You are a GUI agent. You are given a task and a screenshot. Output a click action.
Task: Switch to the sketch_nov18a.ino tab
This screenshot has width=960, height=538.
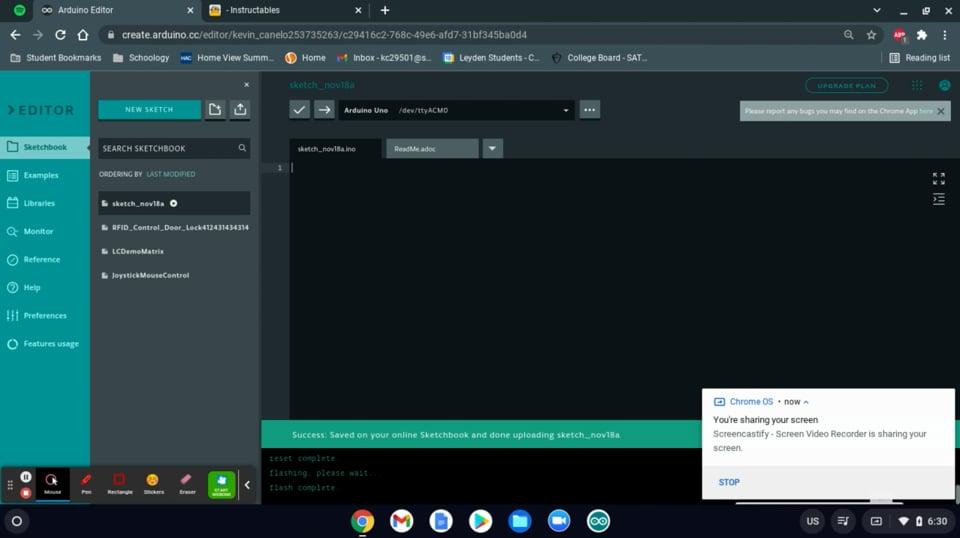pyautogui.click(x=336, y=149)
